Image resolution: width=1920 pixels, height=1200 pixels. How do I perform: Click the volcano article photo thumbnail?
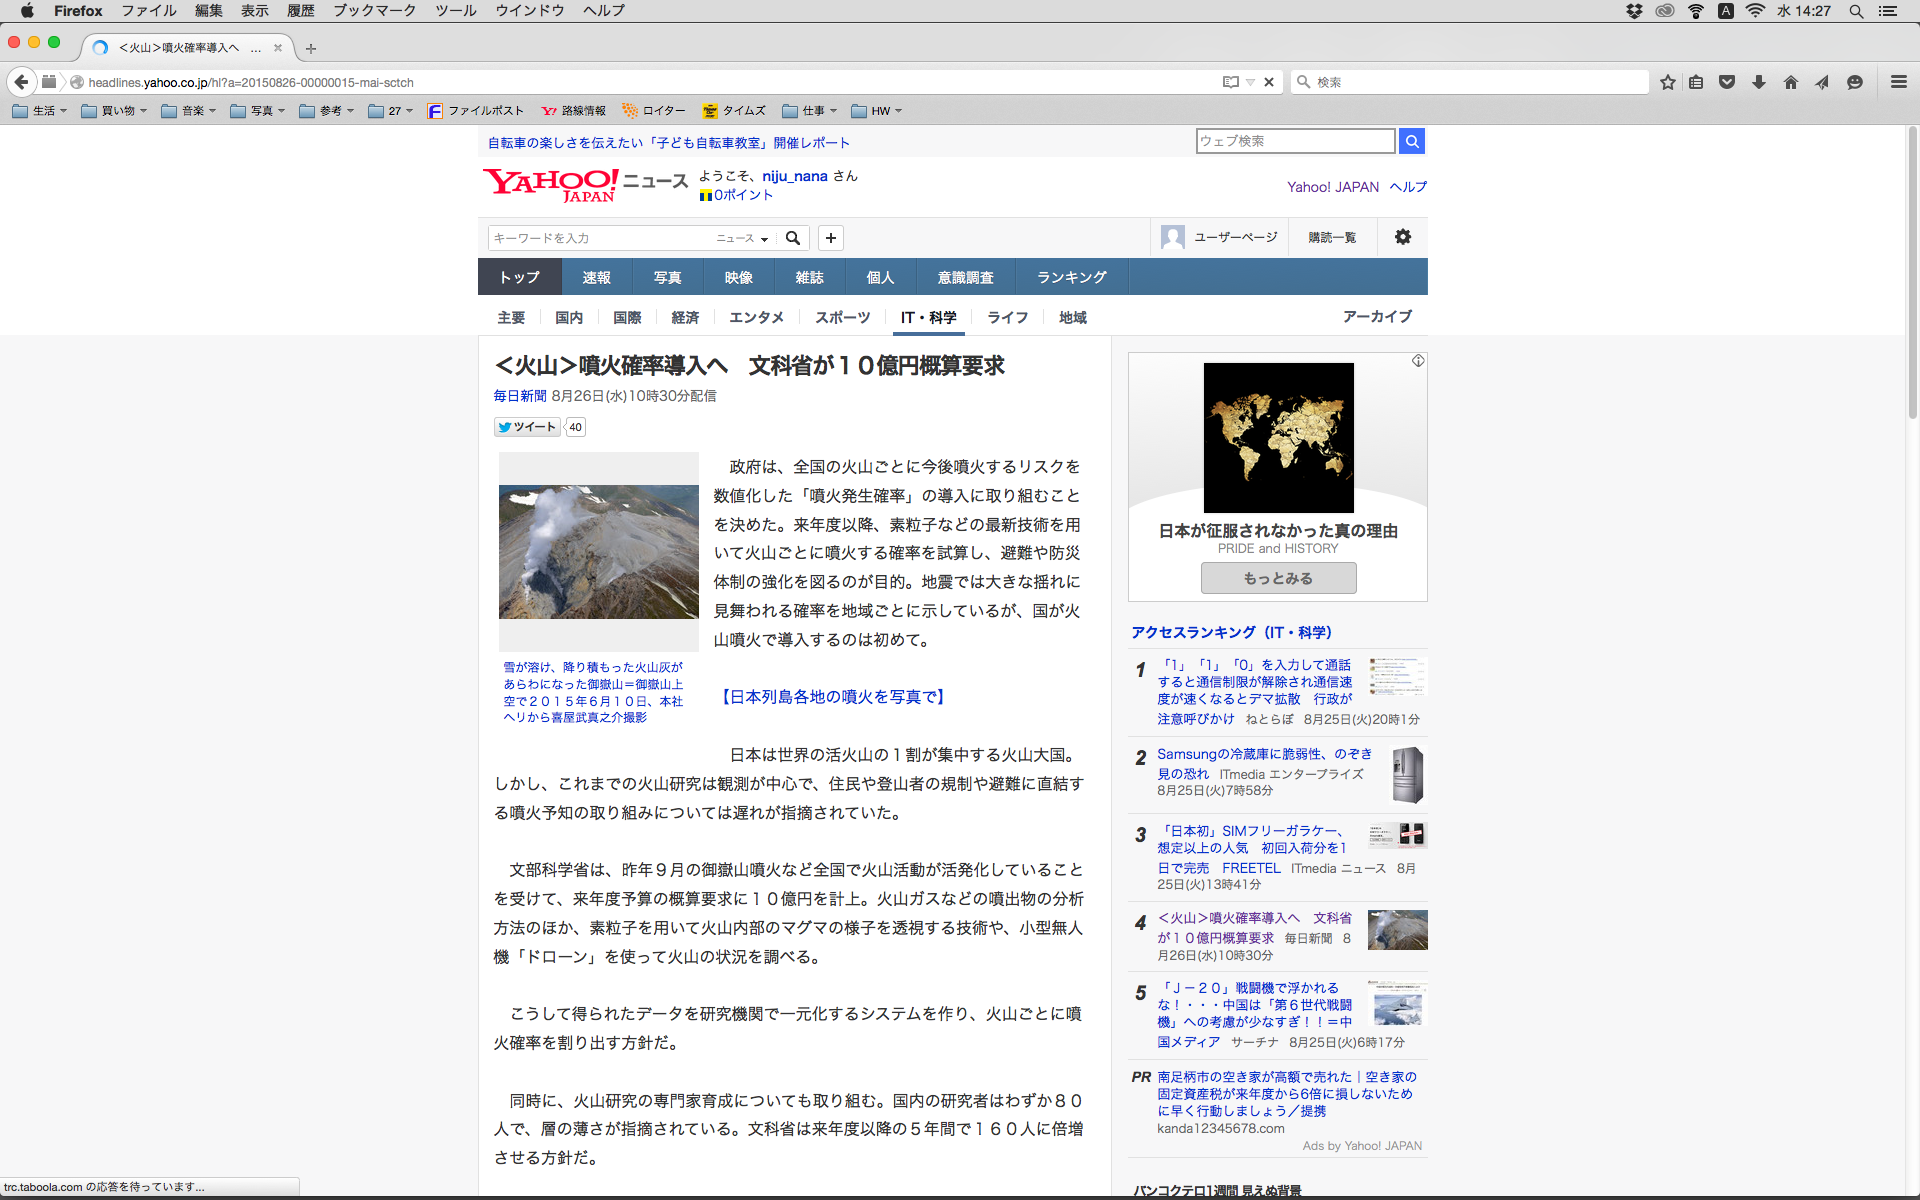pos(598,552)
